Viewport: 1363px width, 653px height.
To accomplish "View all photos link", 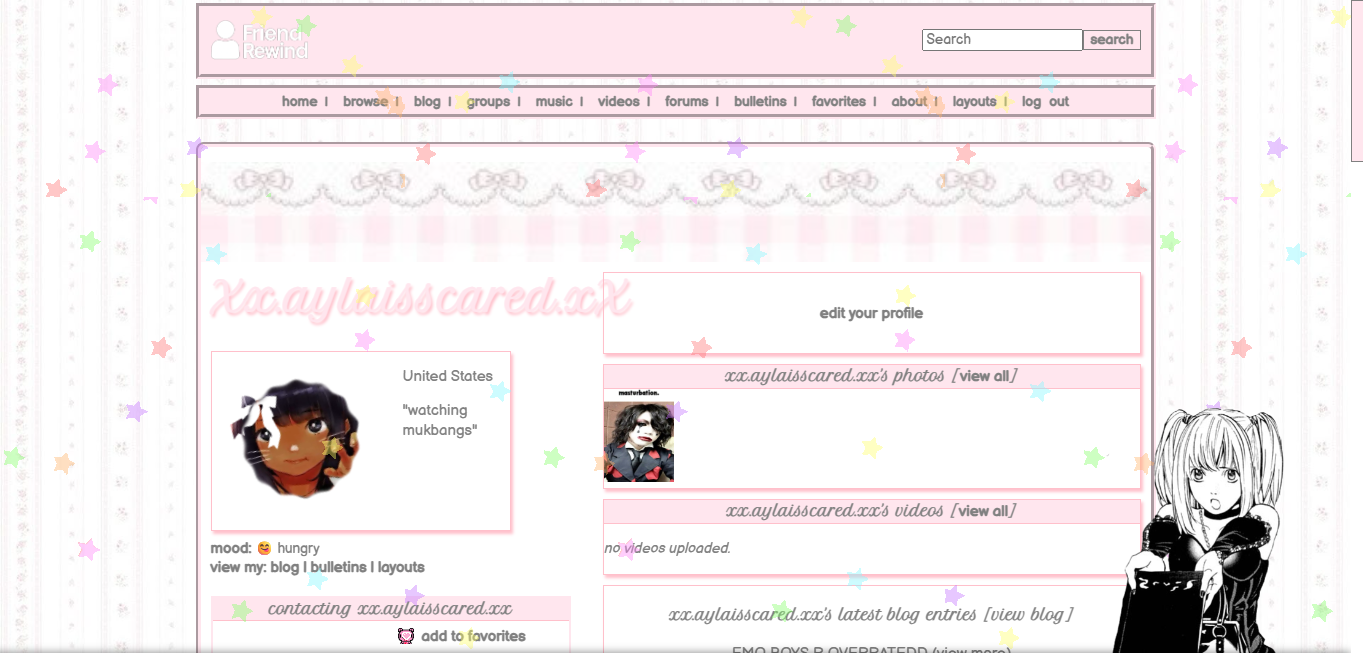I will pyautogui.click(x=985, y=376).
